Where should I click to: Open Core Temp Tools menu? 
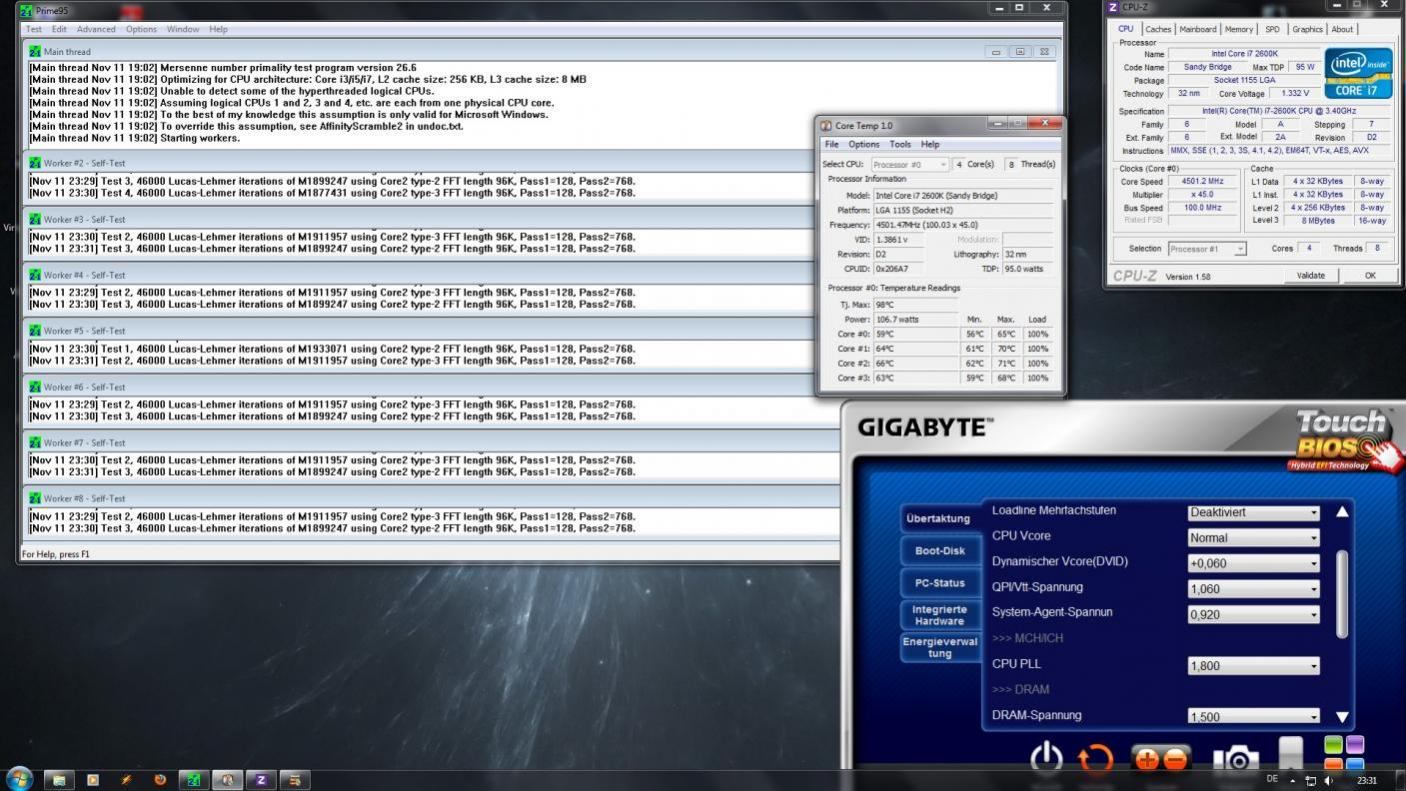[900, 144]
